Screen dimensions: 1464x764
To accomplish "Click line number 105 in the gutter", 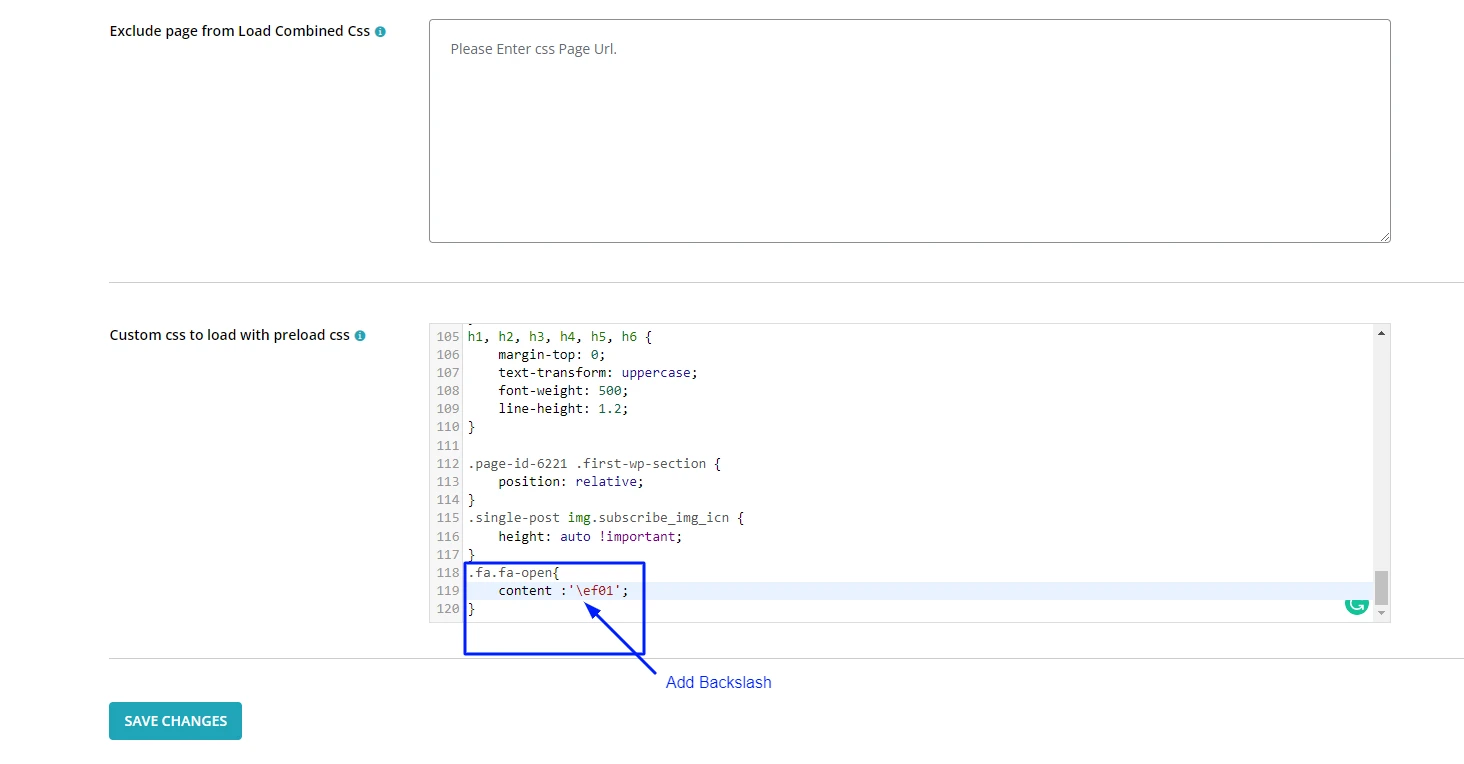I will coord(447,337).
